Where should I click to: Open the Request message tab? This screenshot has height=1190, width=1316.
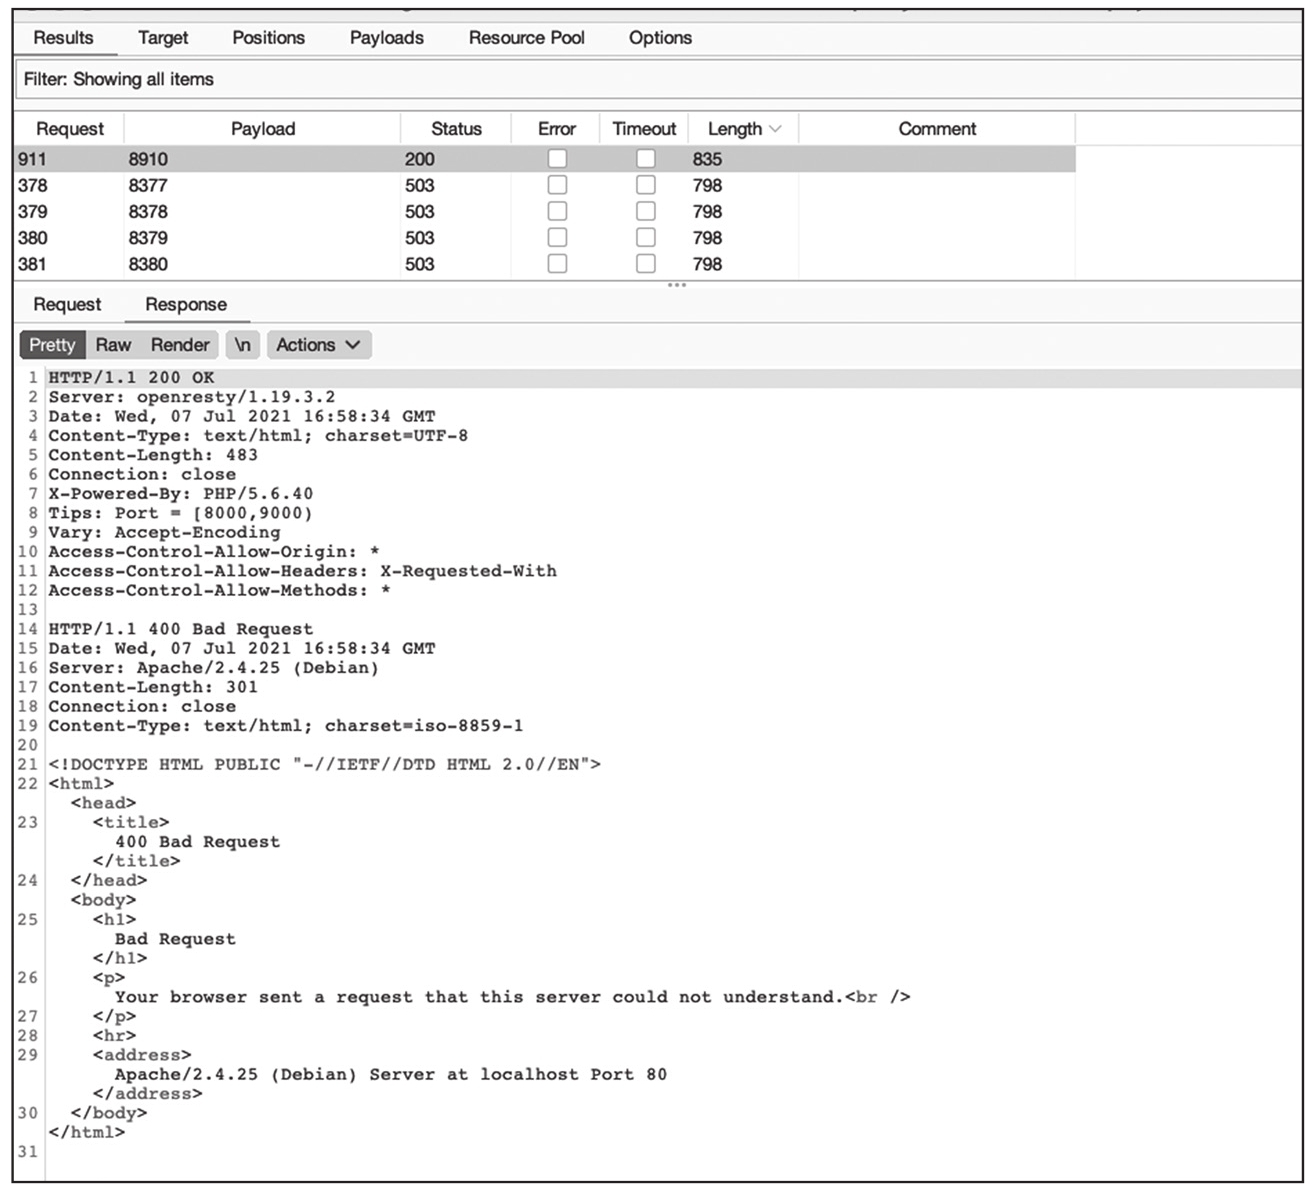[67, 305]
